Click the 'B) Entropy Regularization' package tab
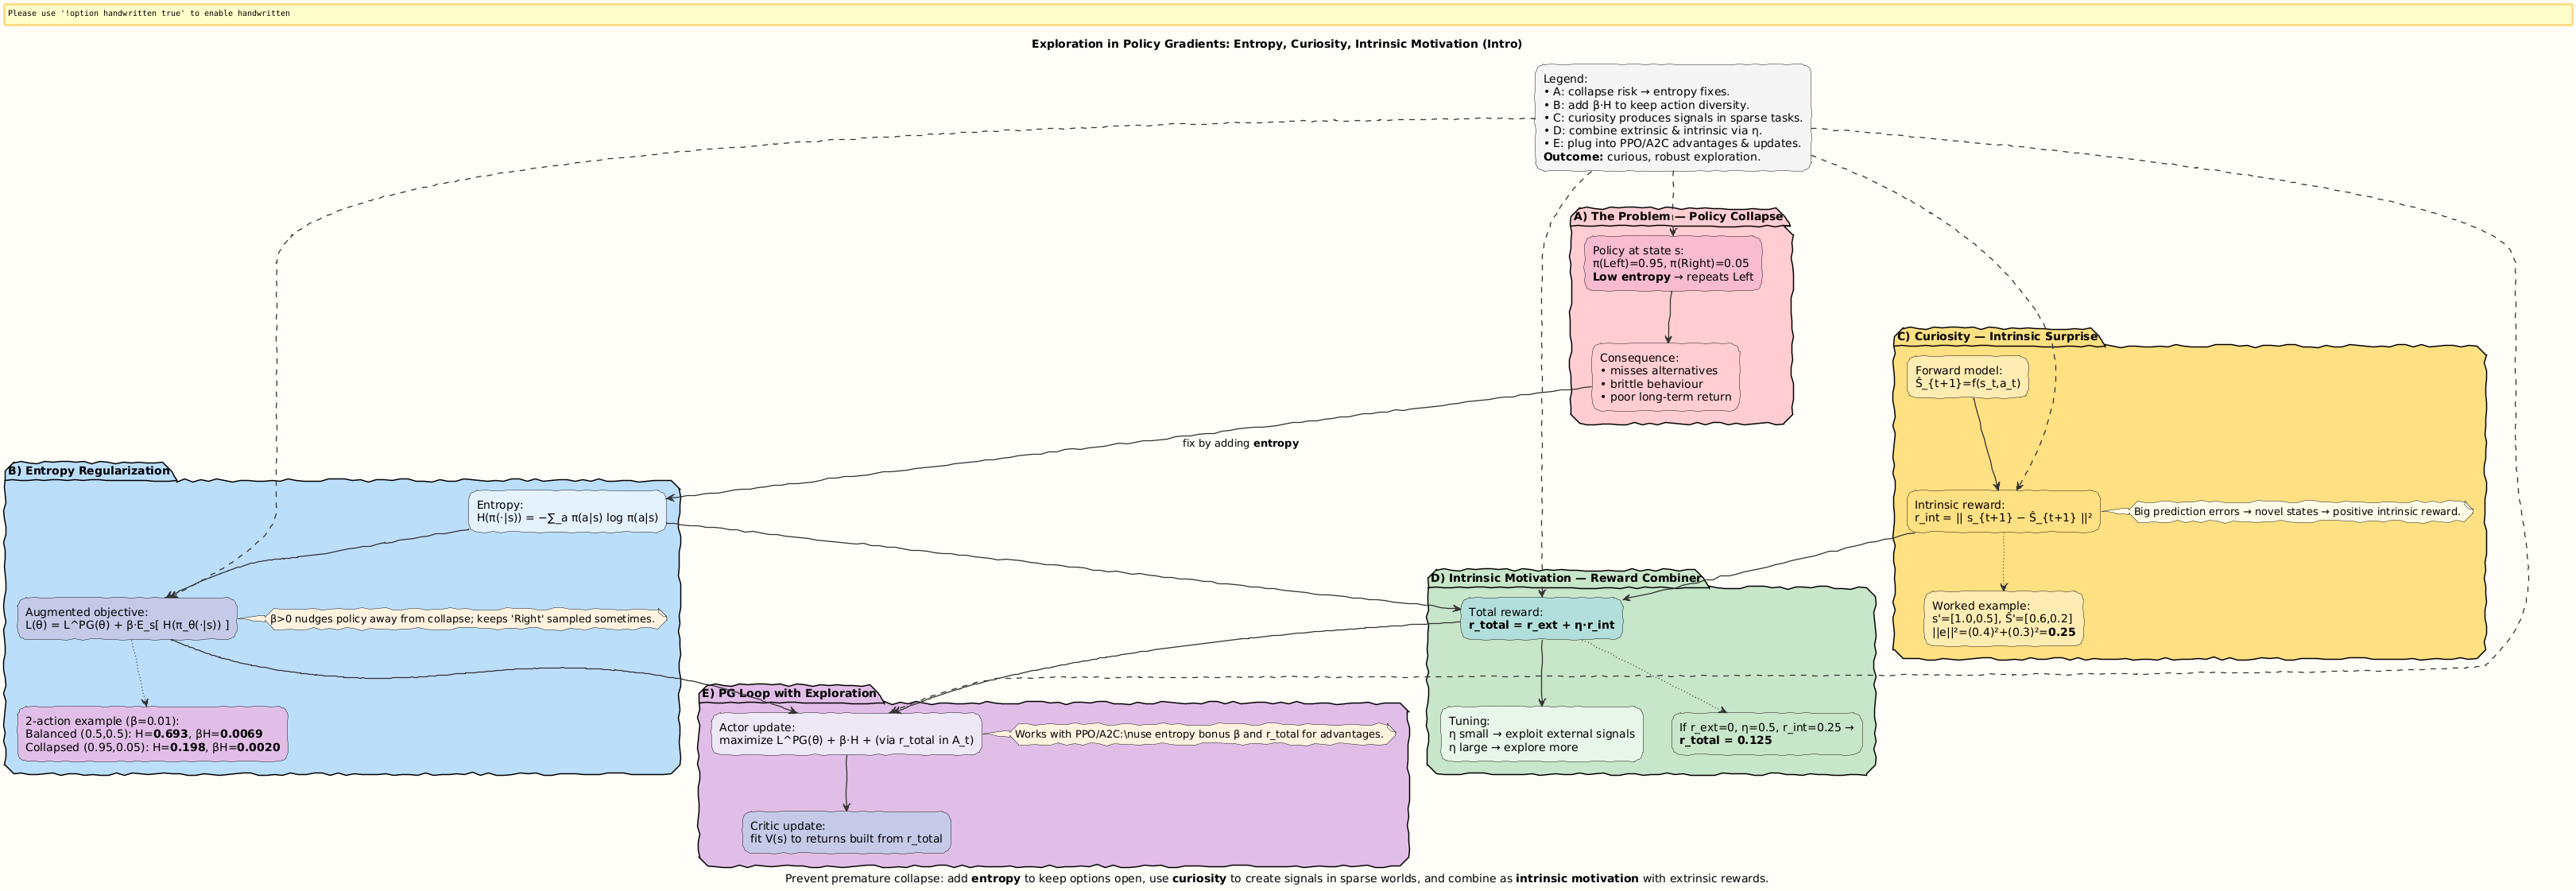Screen dimensions: 2576x891 88,471
